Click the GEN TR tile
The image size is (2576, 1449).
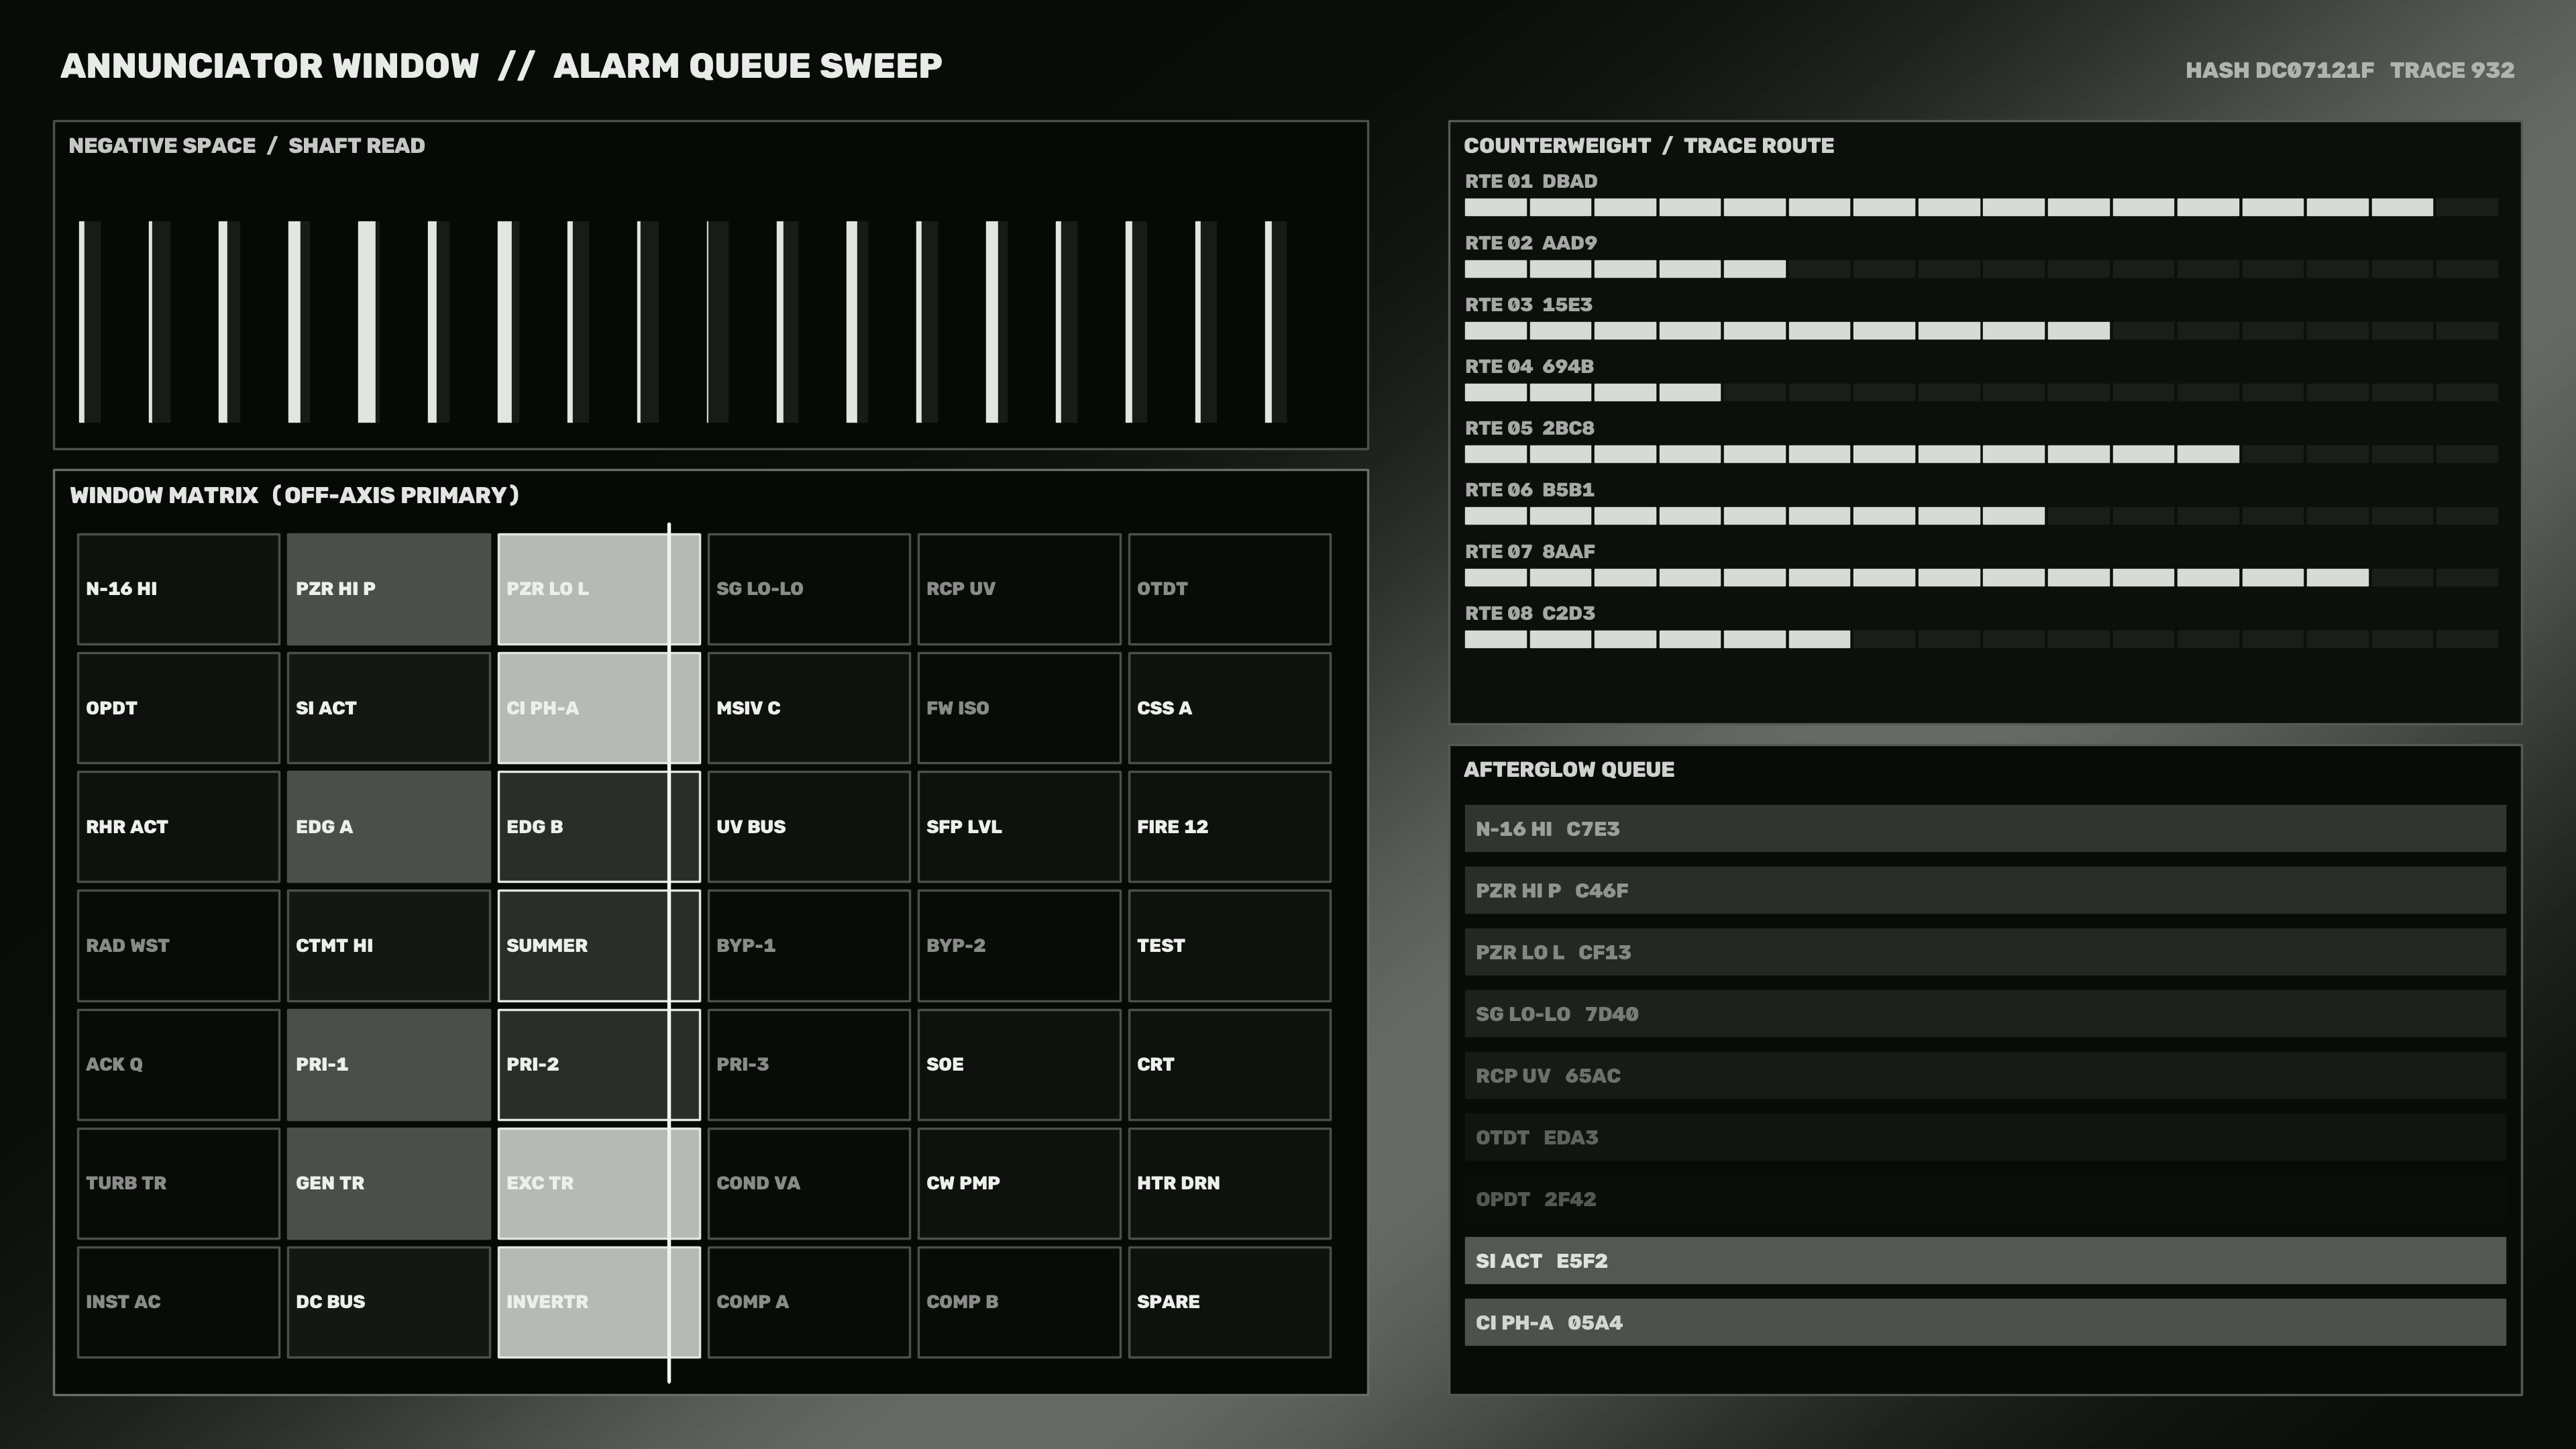point(388,1183)
